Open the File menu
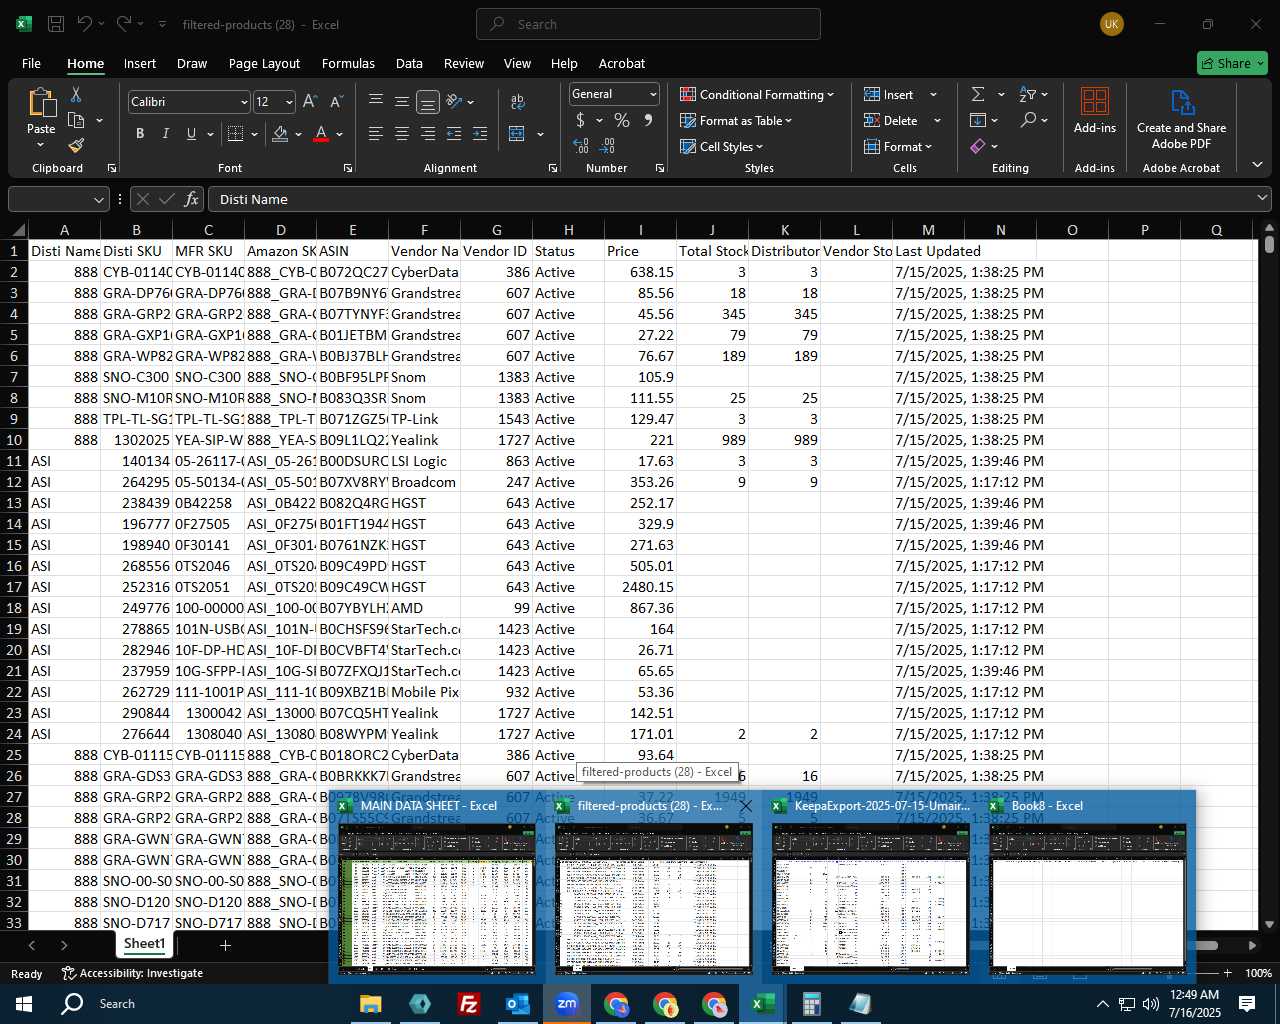This screenshot has width=1280, height=1024. click(31, 63)
